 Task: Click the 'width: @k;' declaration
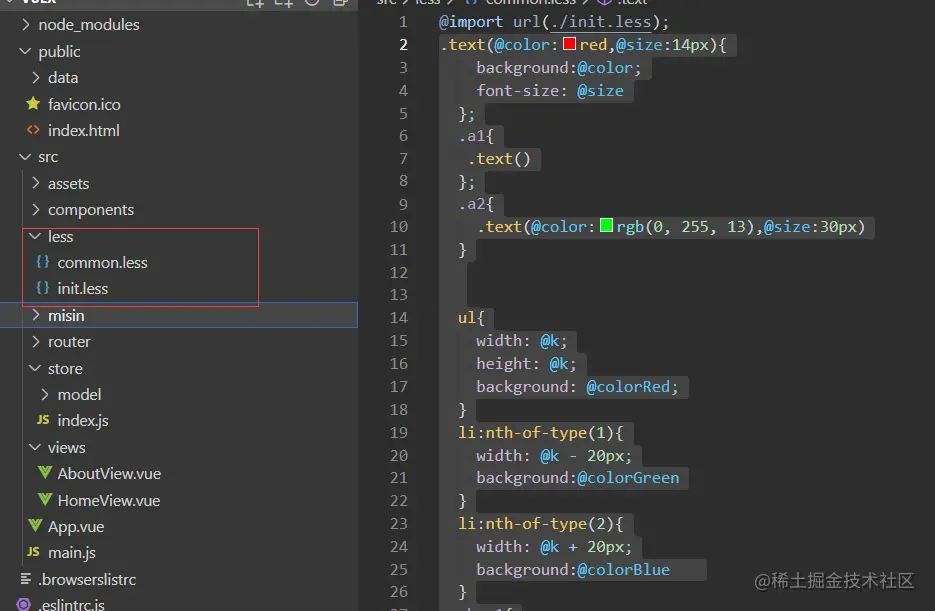522,341
